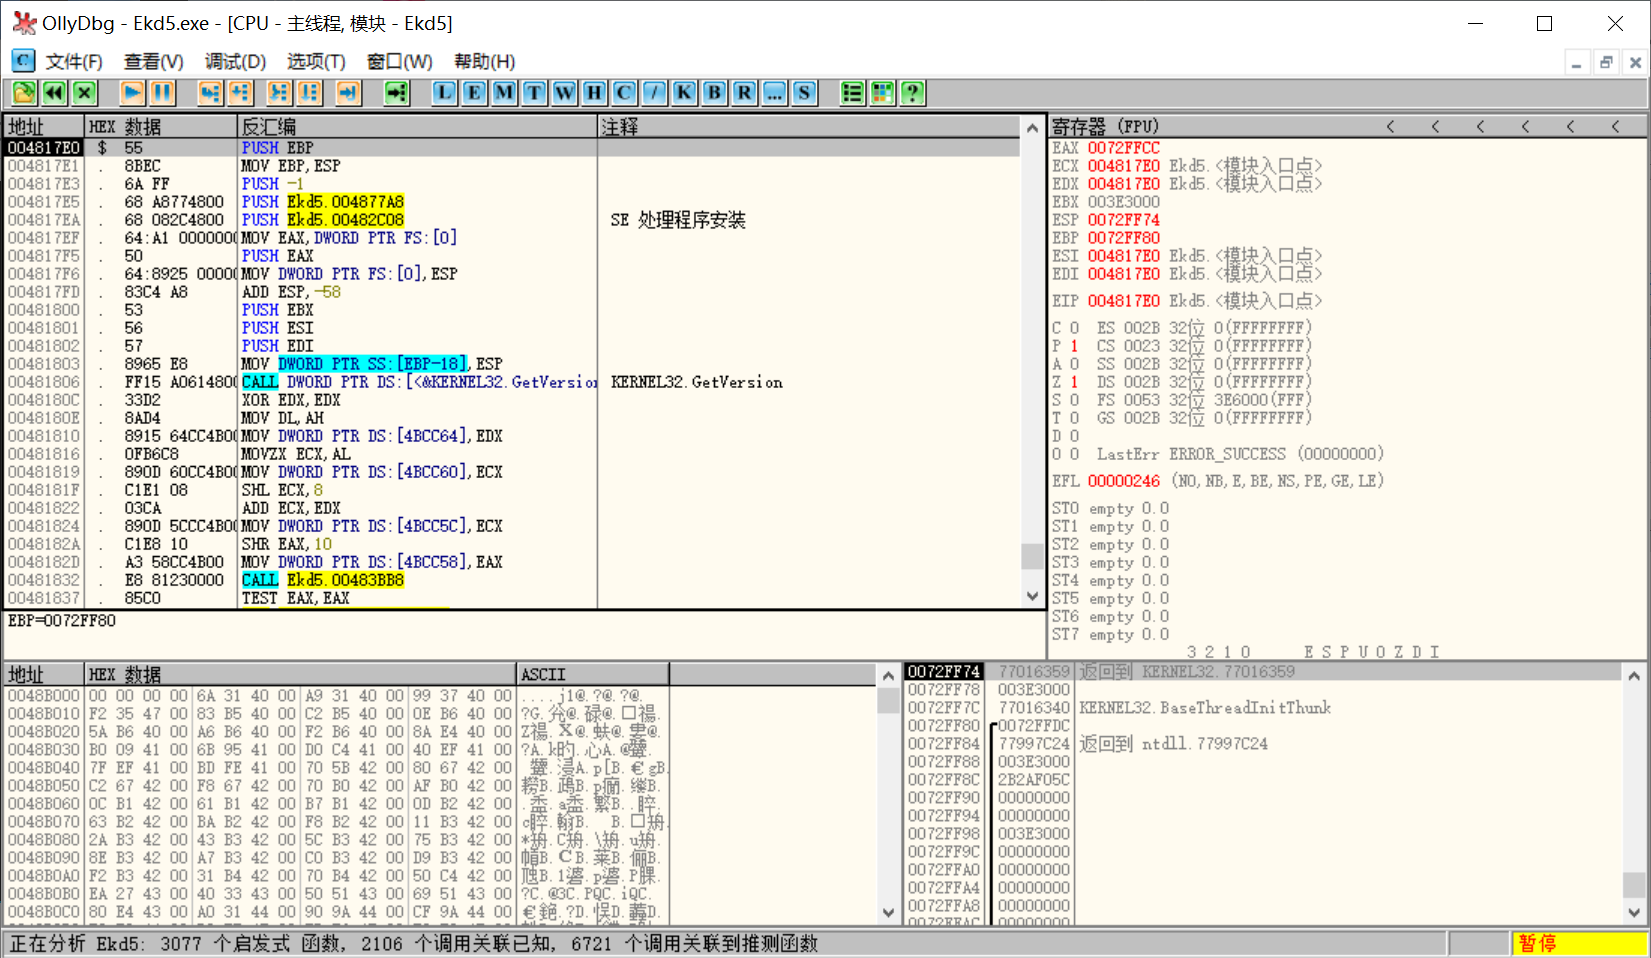Click the Execute till return icon
This screenshot has width=1651, height=958.
(348, 93)
